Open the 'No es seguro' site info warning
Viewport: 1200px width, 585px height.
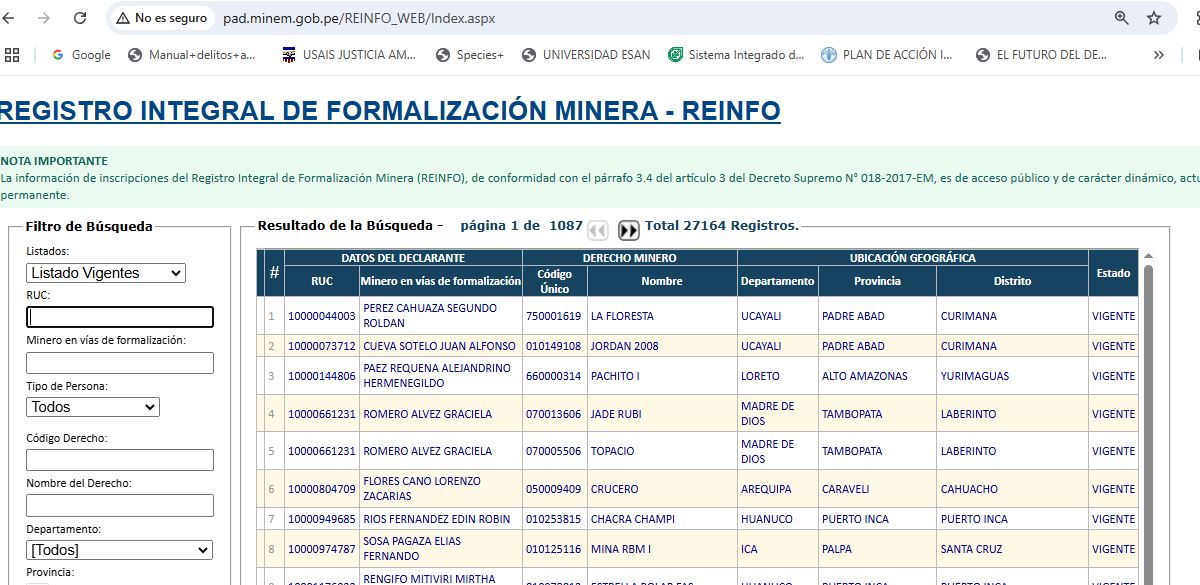pos(161,18)
